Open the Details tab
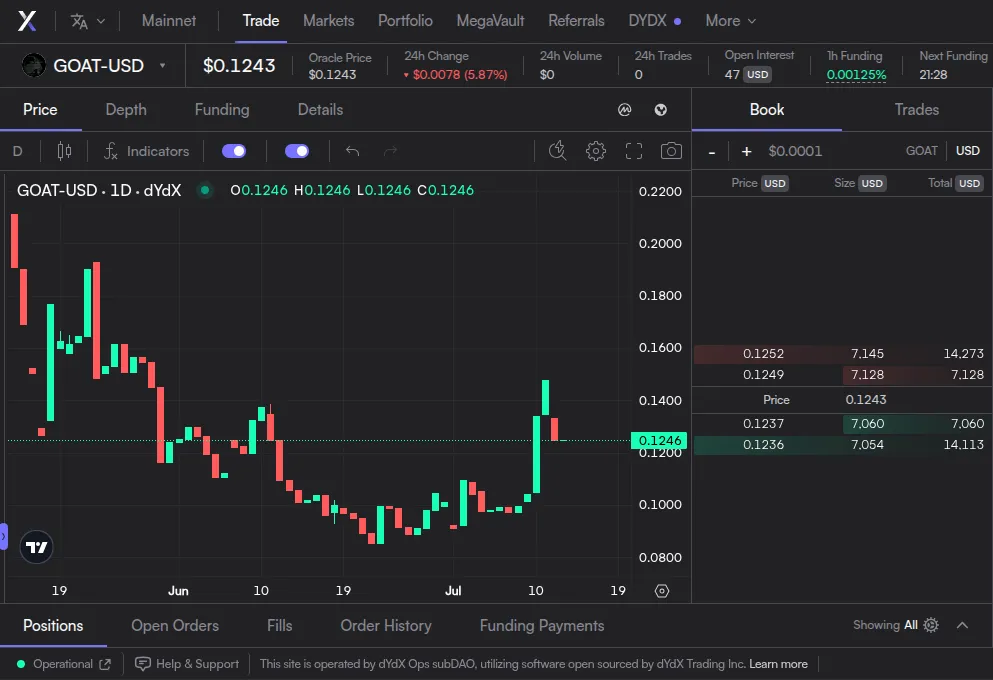 pos(320,110)
